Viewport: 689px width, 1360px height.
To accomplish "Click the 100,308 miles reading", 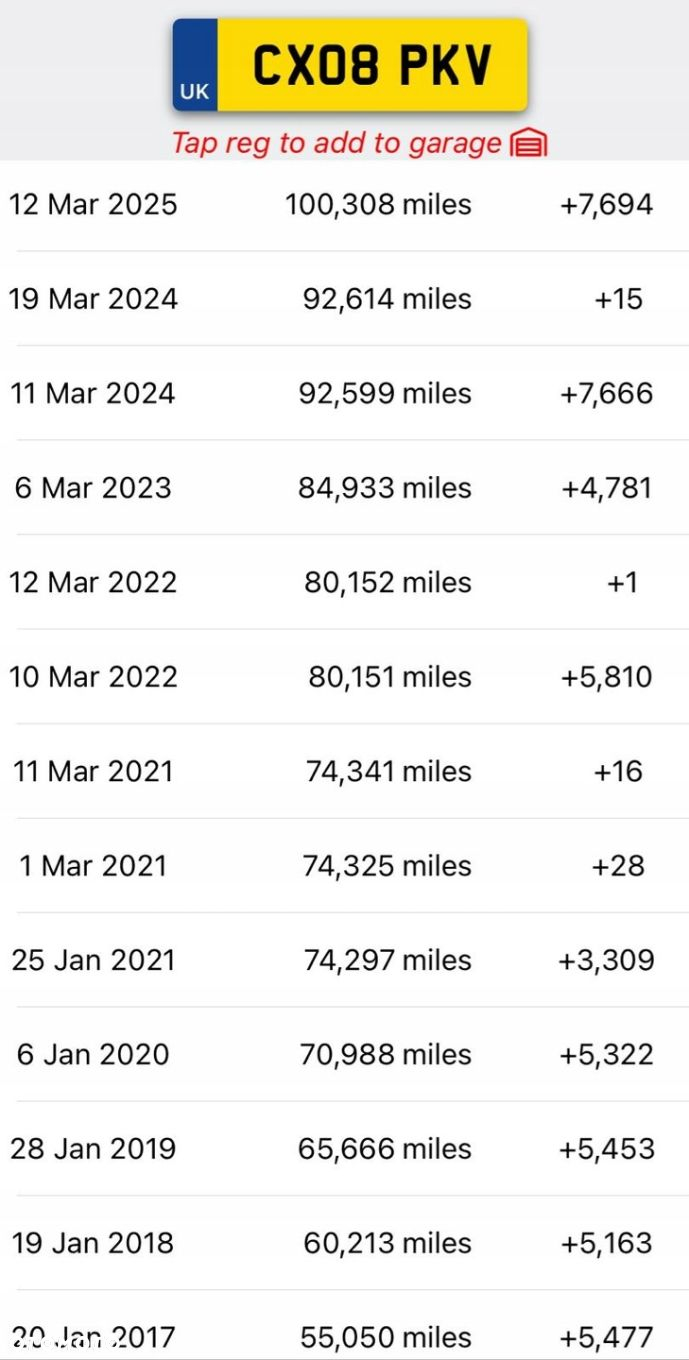I will 378,205.
